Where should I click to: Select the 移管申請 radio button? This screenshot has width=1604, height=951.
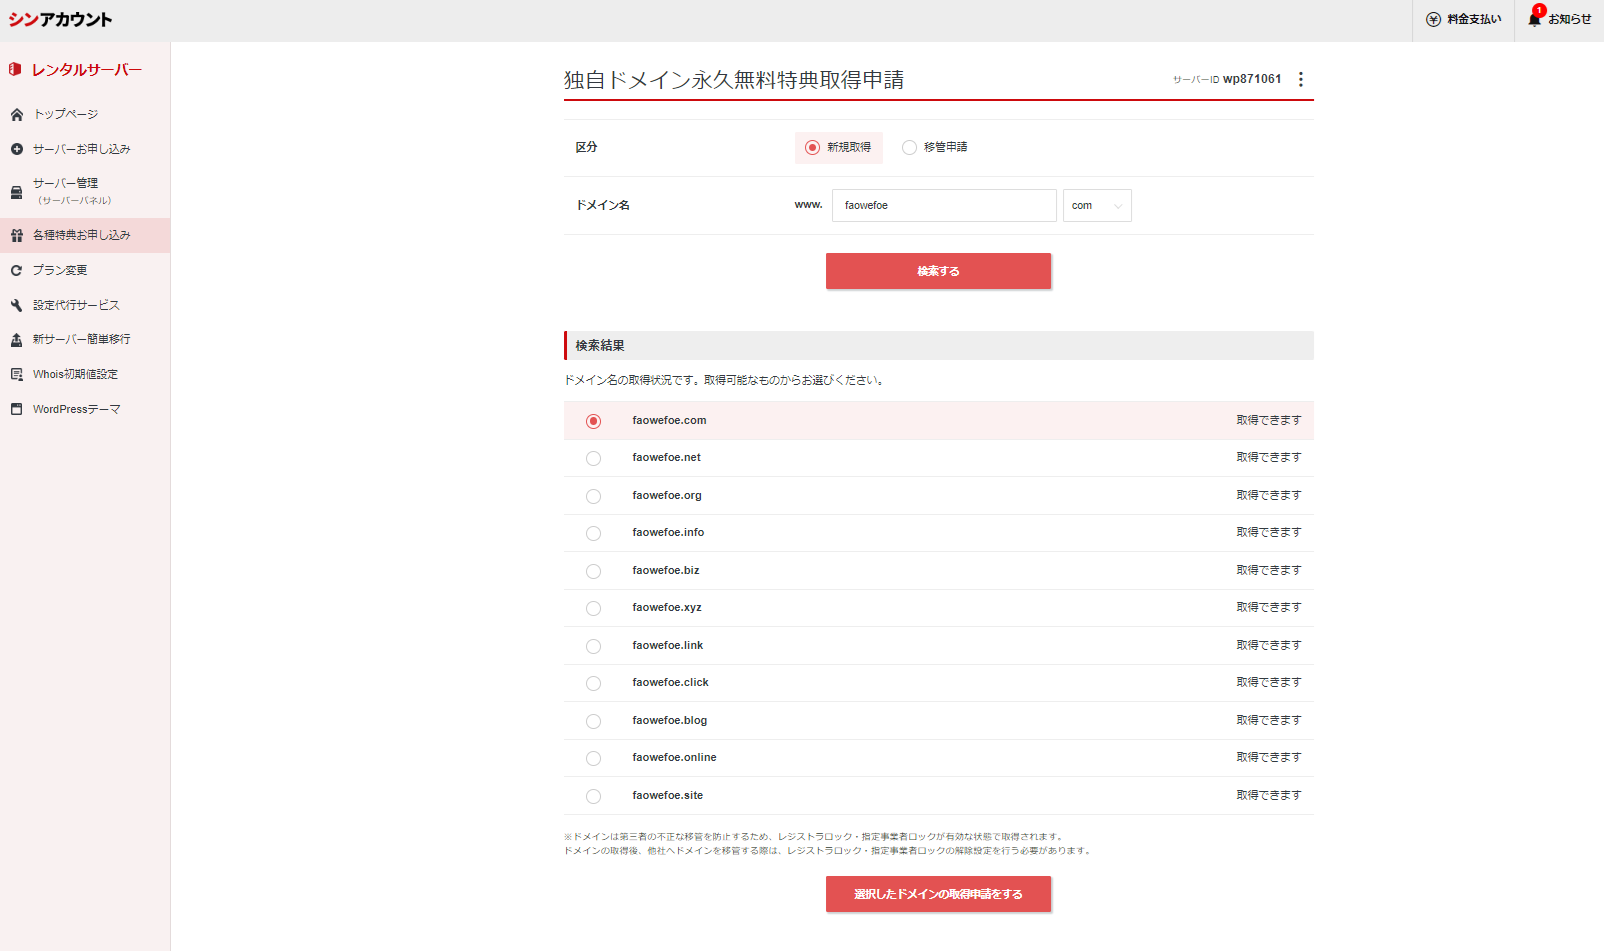point(909,147)
